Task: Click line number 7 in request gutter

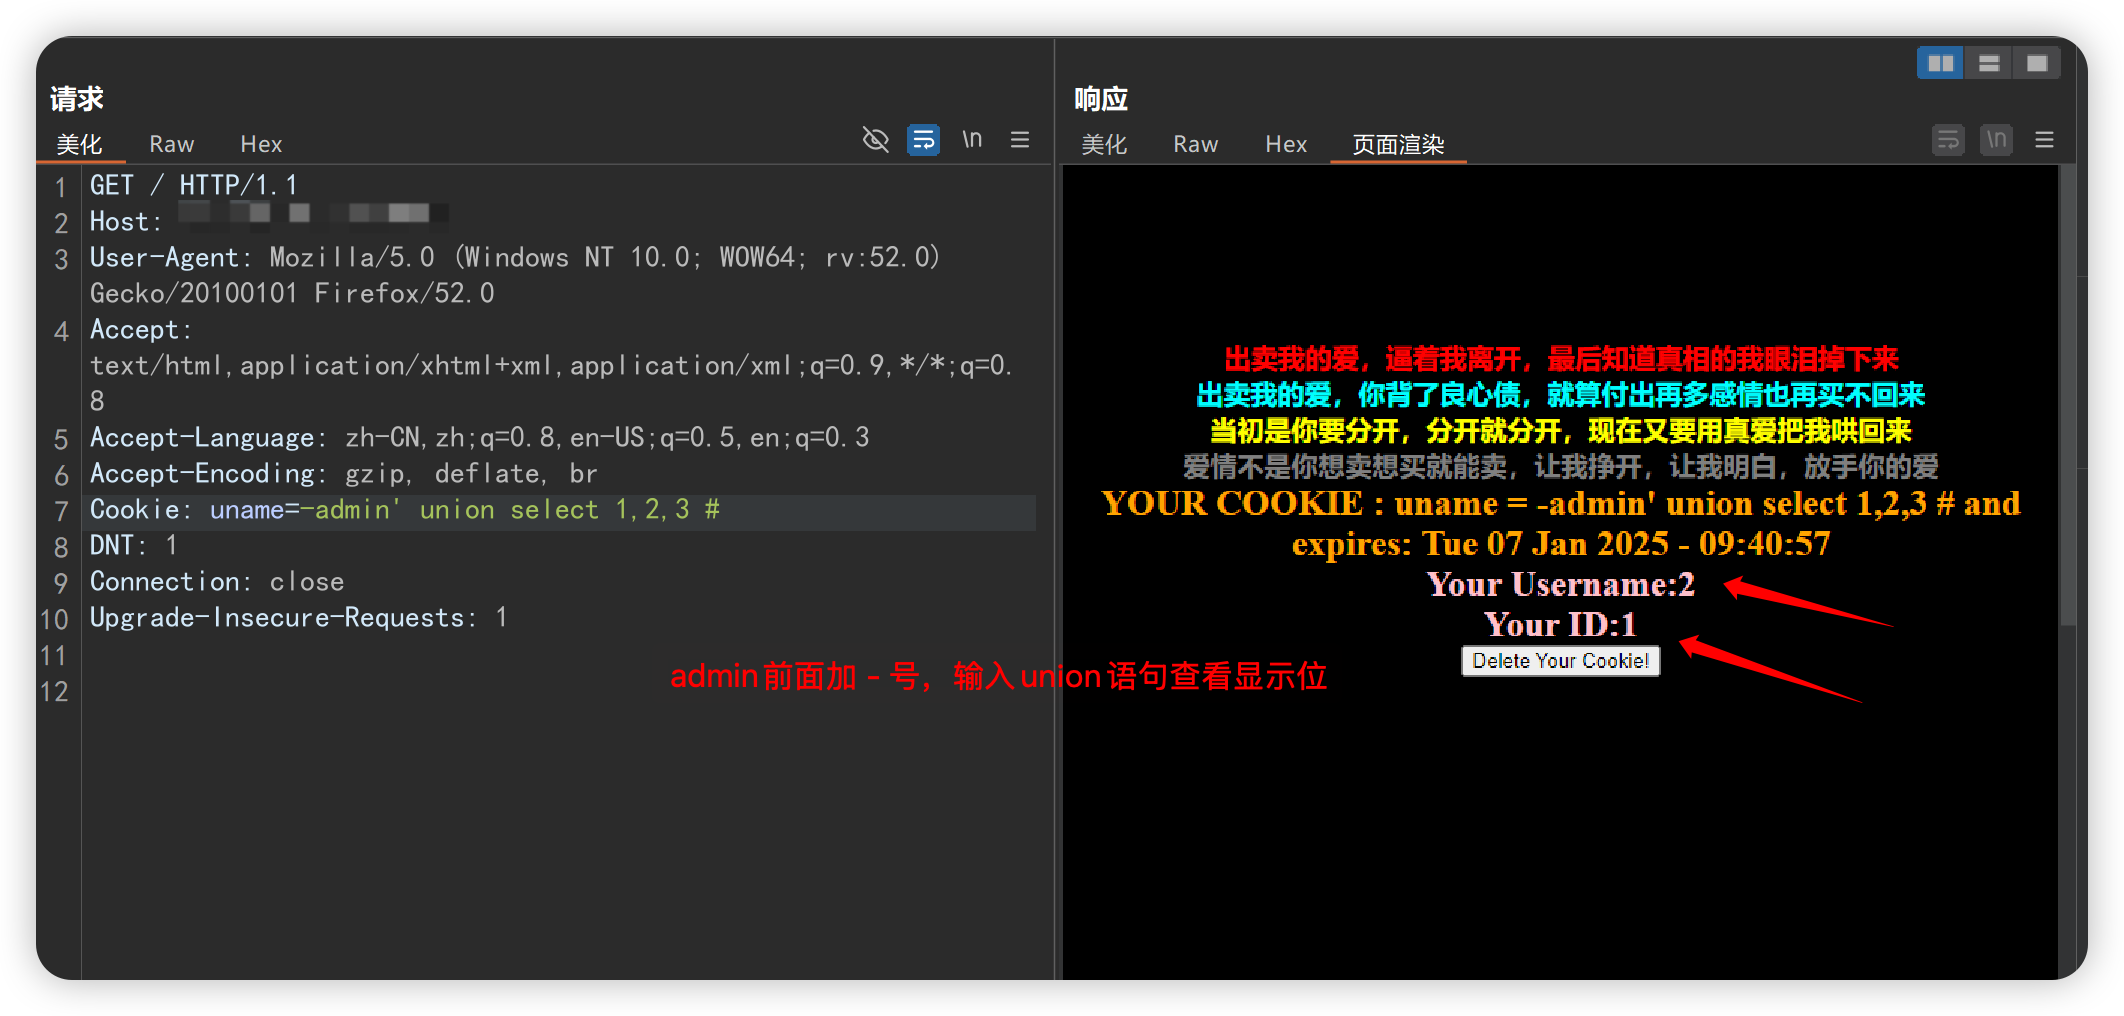Action: pyautogui.click(x=61, y=511)
